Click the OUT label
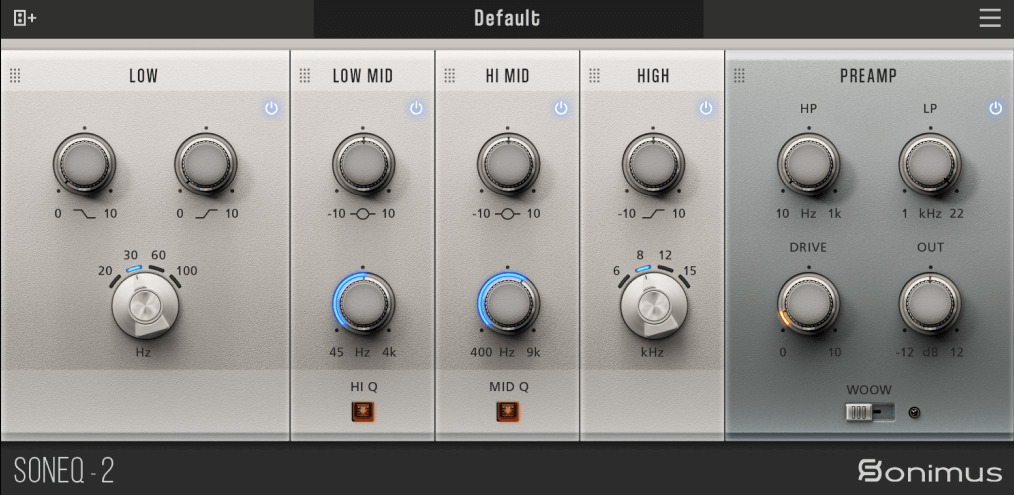Image resolution: width=1014 pixels, height=495 pixels. (x=930, y=247)
